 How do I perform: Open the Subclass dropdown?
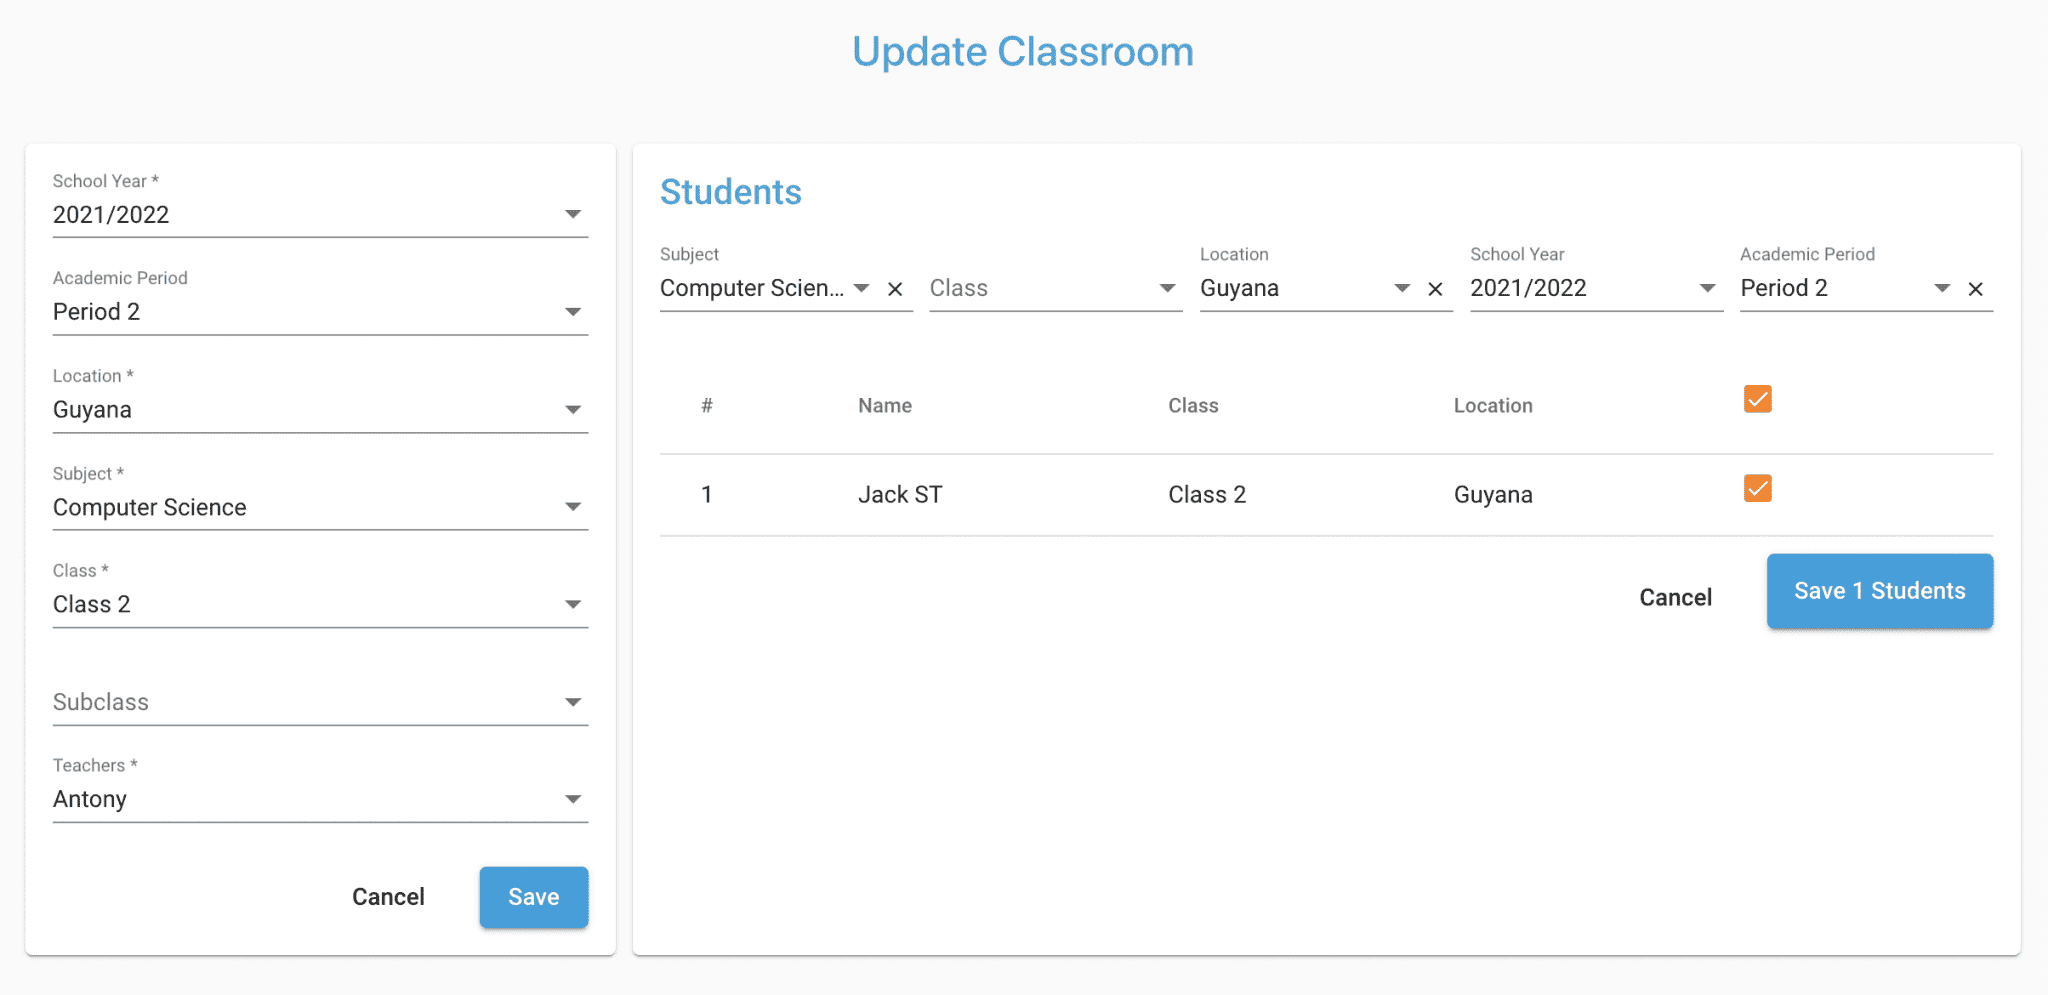pyautogui.click(x=320, y=702)
